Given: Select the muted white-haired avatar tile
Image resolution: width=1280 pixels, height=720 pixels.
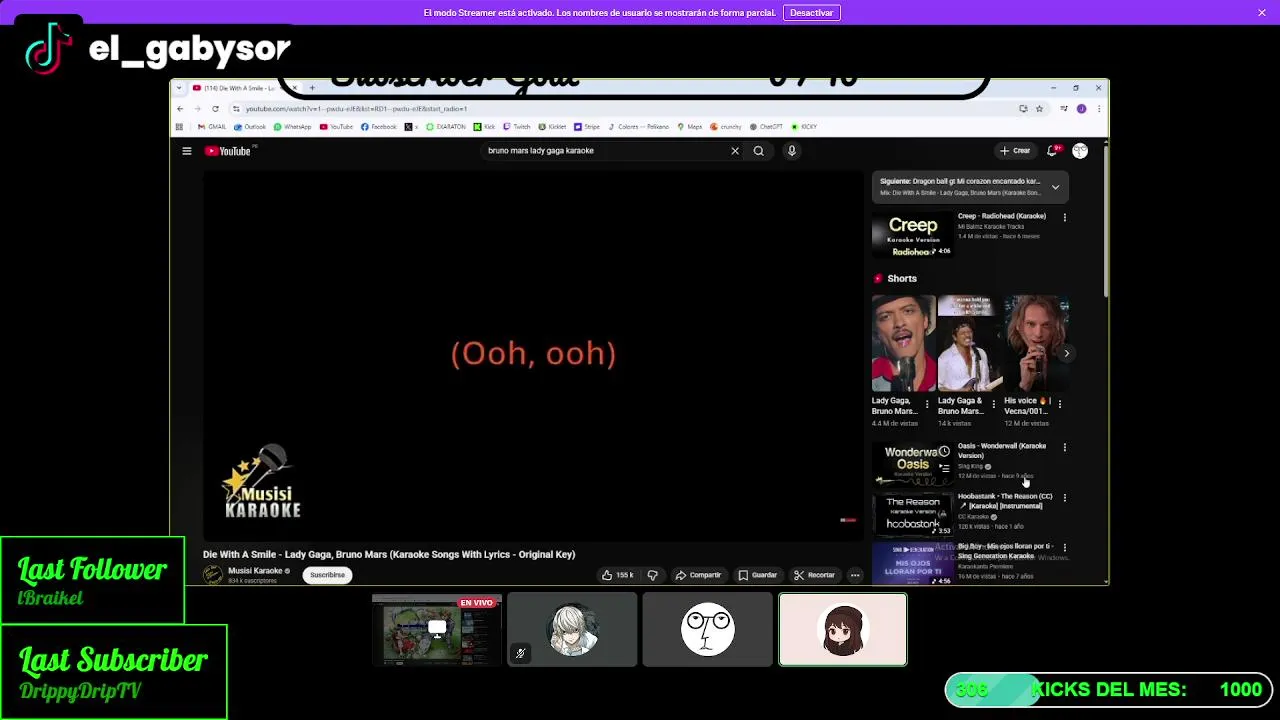Looking at the screenshot, I should pyautogui.click(x=572, y=630).
